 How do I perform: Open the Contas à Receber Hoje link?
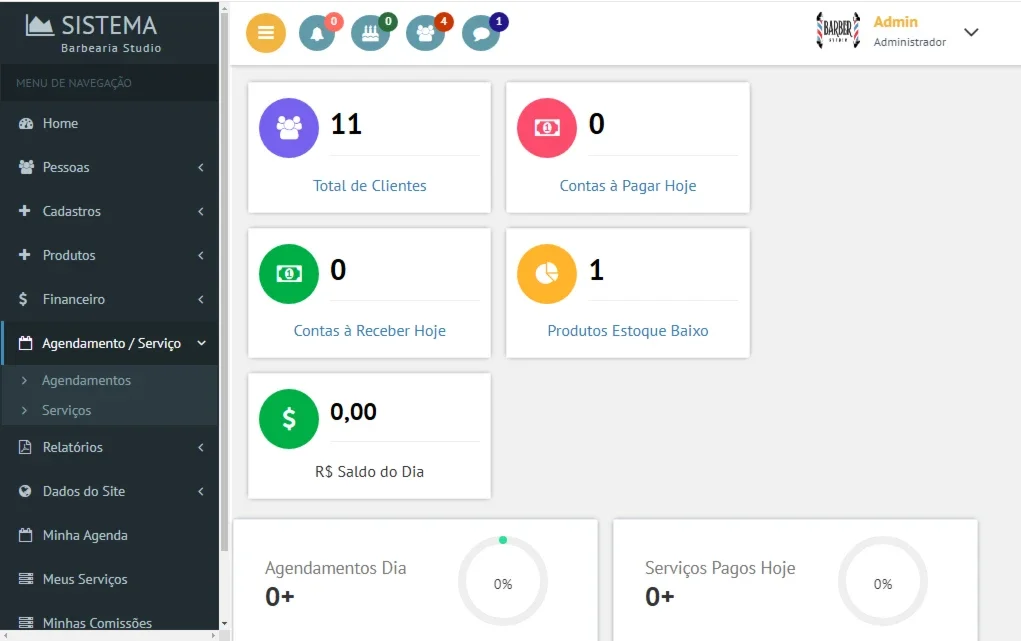(x=370, y=331)
